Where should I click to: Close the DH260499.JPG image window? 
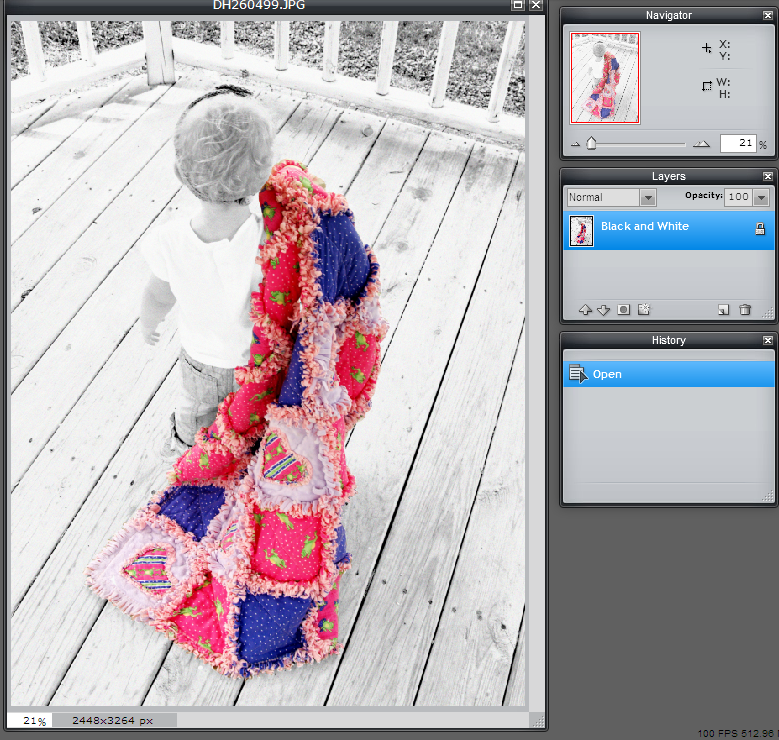click(536, 5)
